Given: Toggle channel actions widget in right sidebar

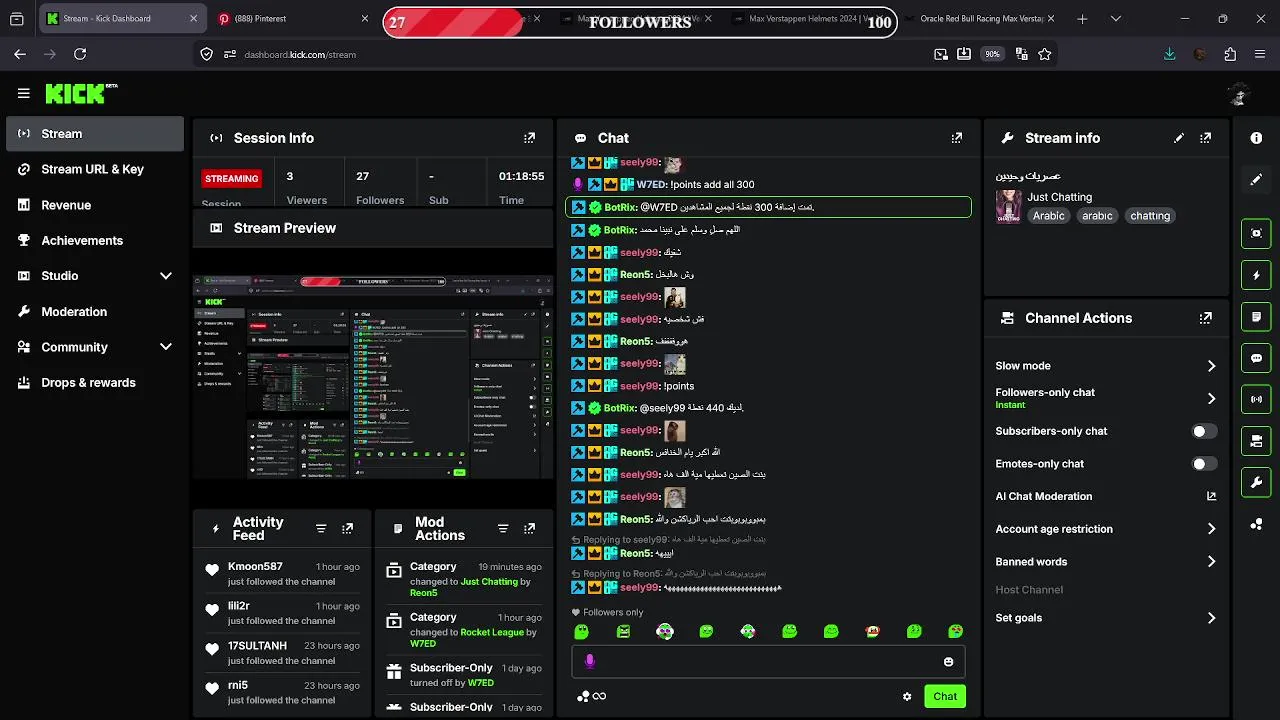Looking at the screenshot, I should (x=1256, y=441).
